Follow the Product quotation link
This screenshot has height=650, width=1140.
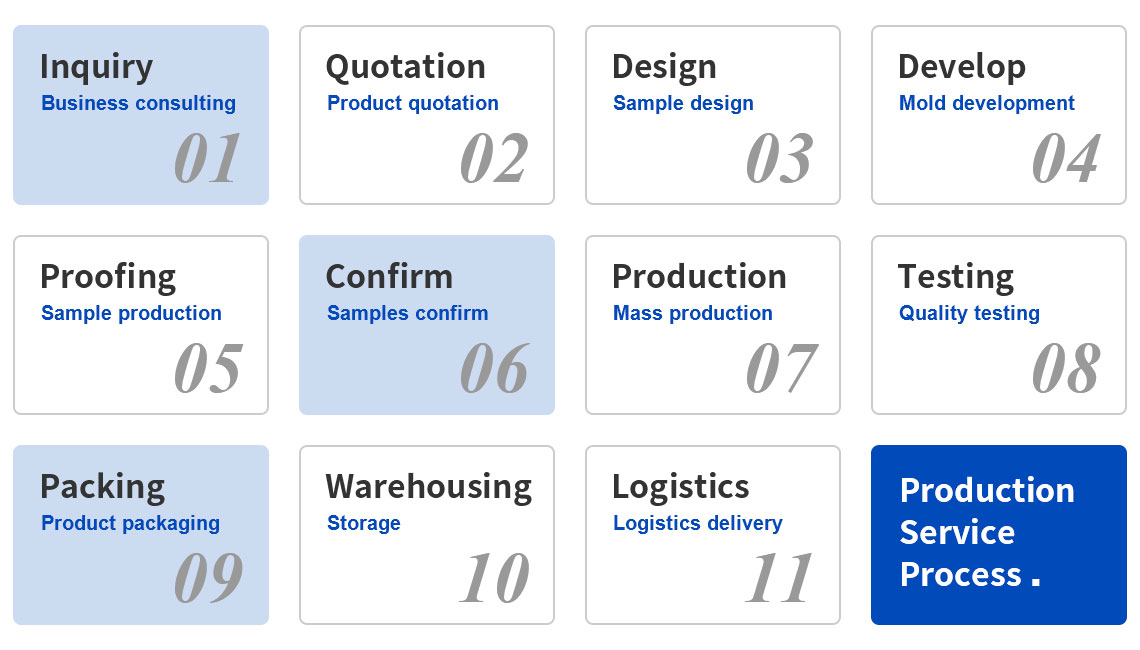point(412,103)
